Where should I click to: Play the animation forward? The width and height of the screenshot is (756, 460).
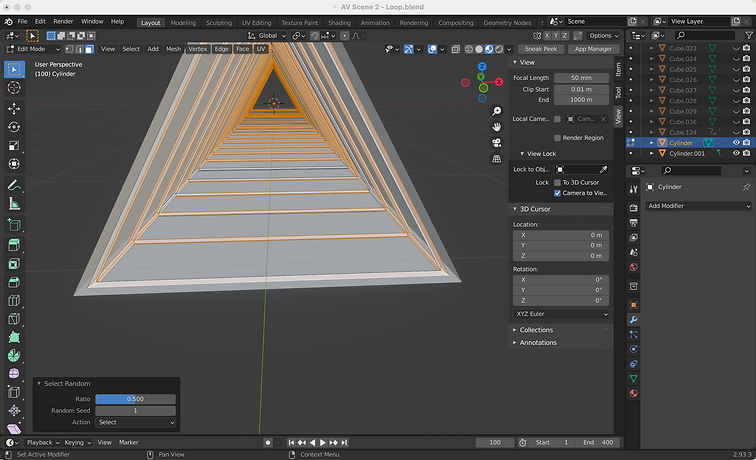(x=323, y=443)
